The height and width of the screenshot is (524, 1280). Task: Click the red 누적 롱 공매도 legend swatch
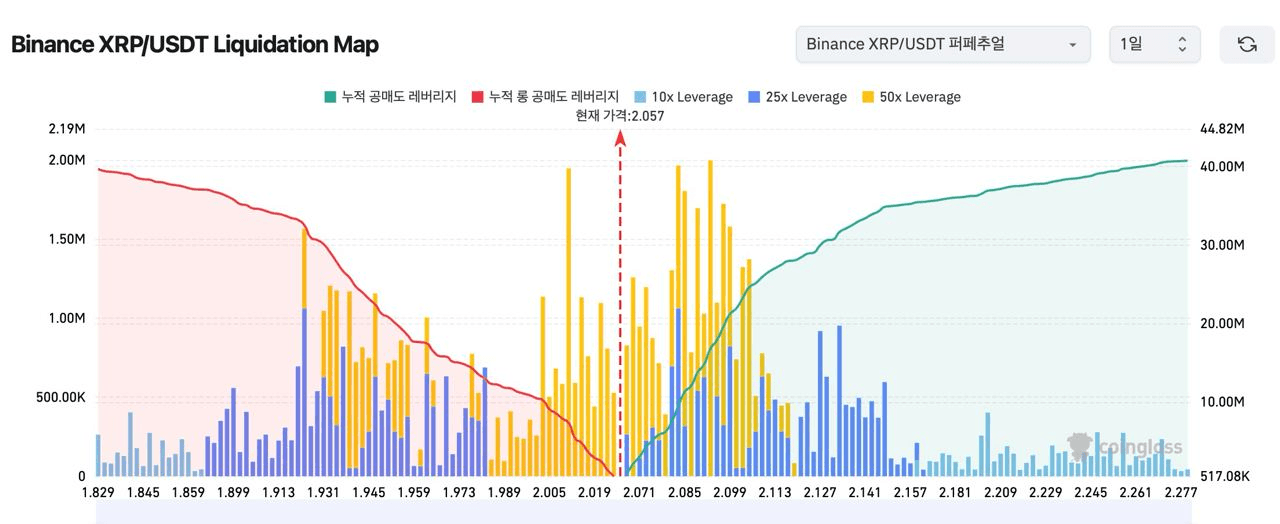(x=477, y=97)
